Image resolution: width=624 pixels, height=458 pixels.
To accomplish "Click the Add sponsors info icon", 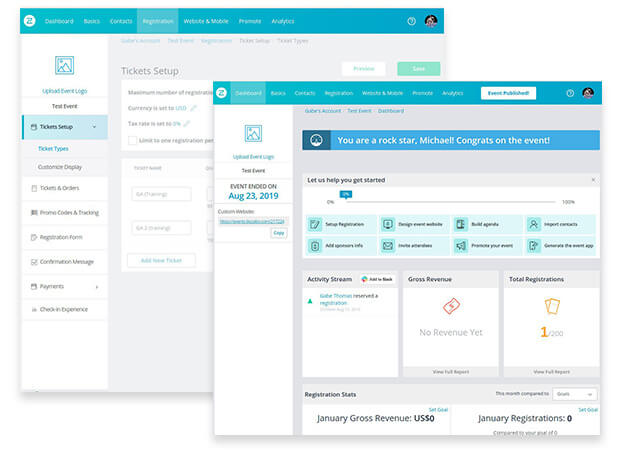I will pos(314,245).
